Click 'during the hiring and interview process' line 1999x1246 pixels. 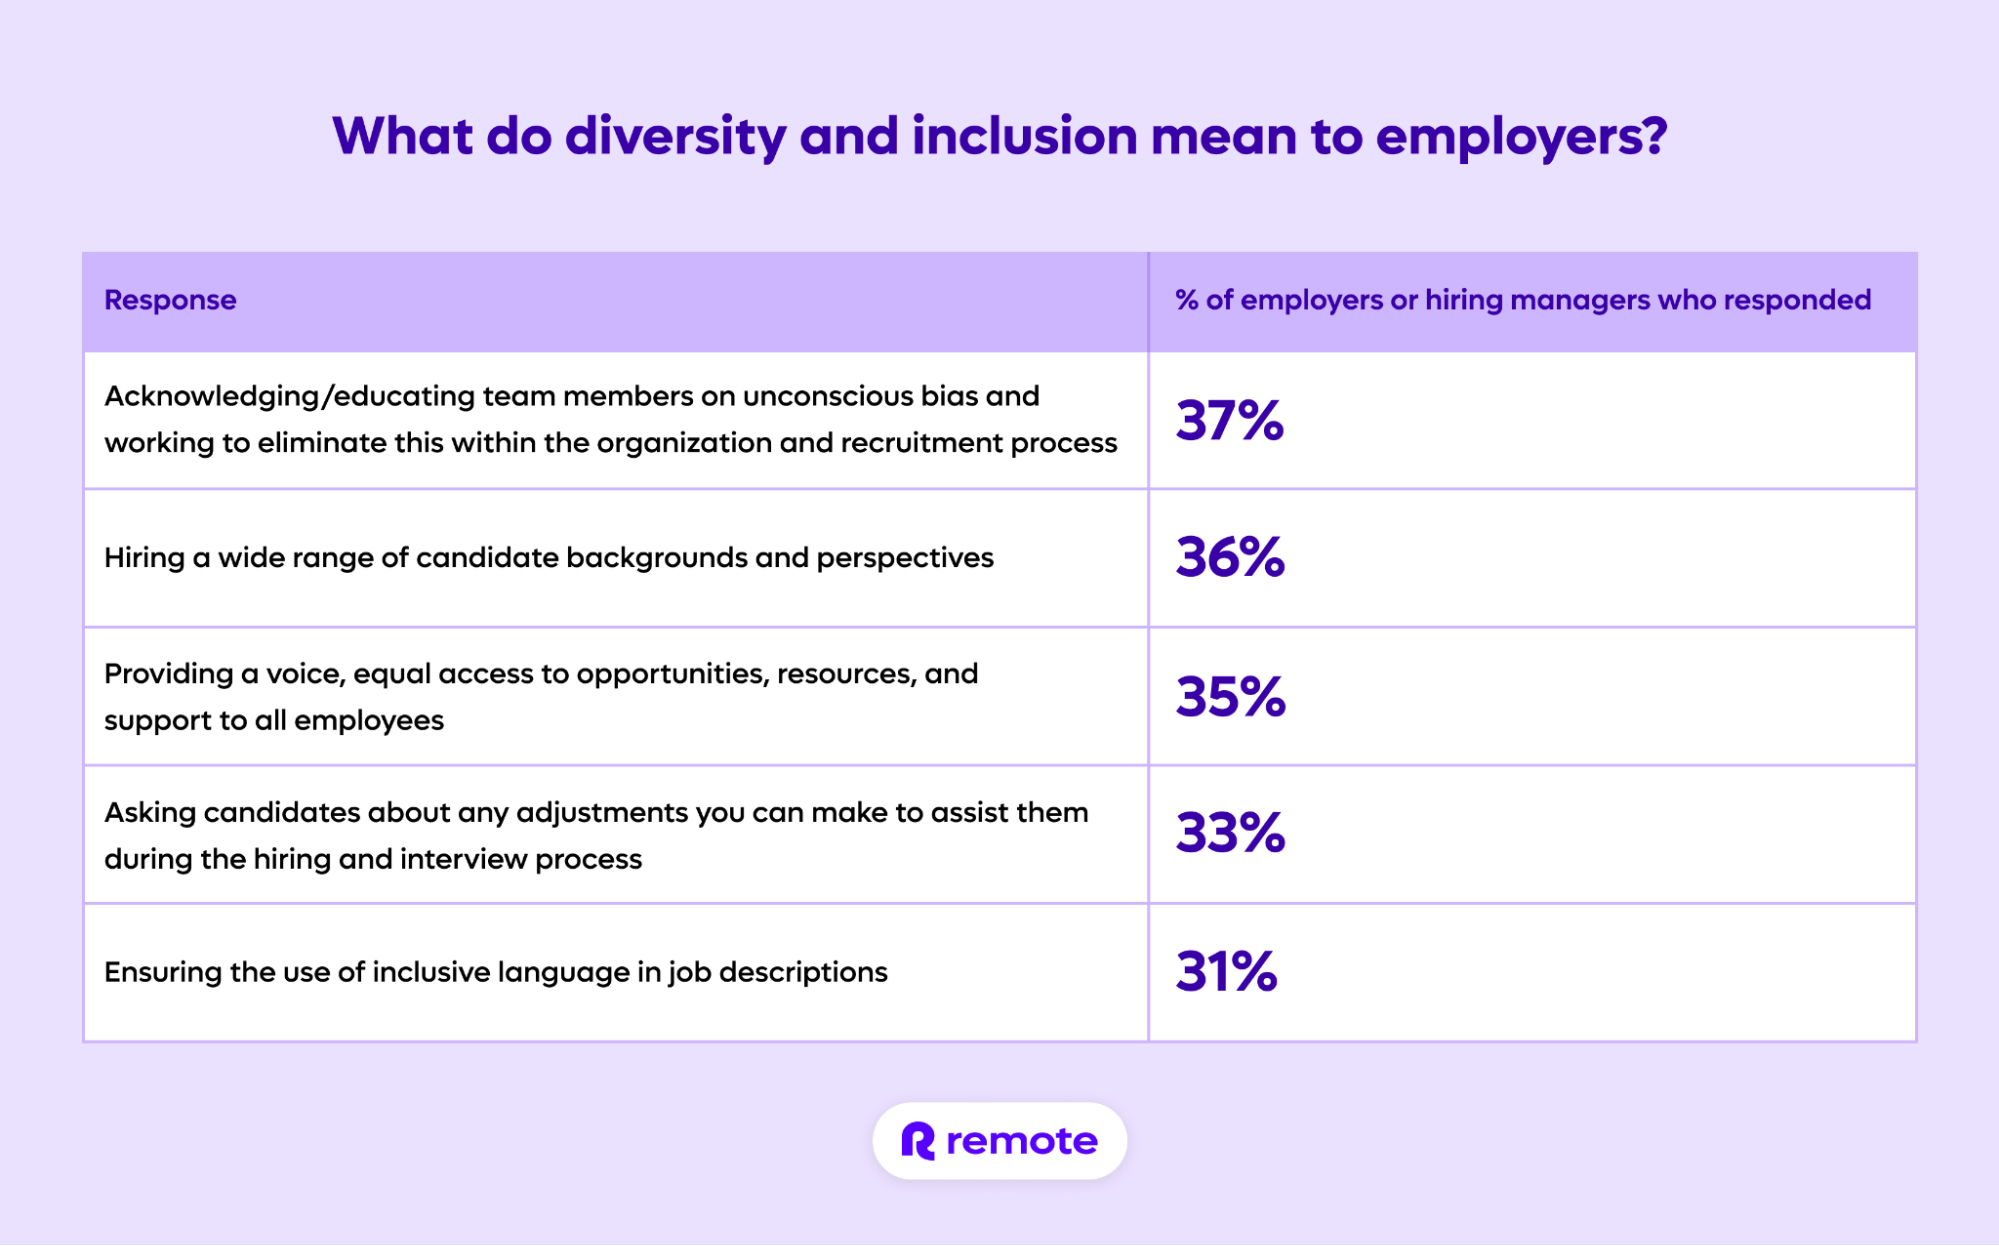point(372,859)
